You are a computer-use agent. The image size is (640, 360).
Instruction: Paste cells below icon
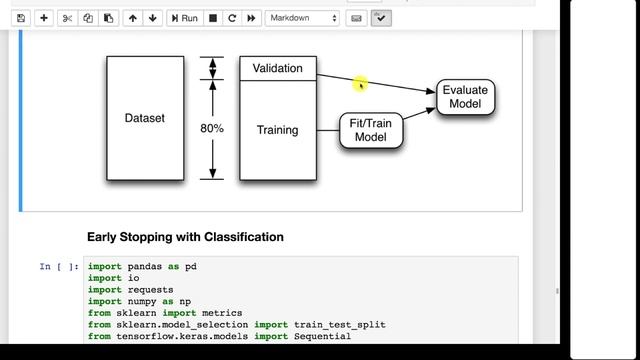[108, 18]
